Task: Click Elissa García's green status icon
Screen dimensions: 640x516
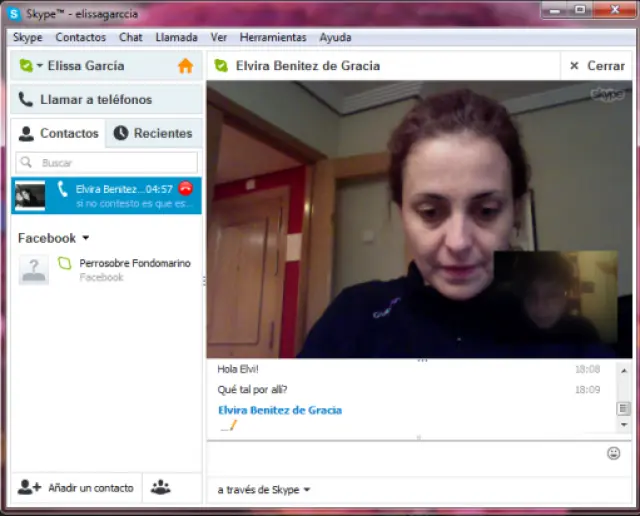Action: (x=26, y=65)
